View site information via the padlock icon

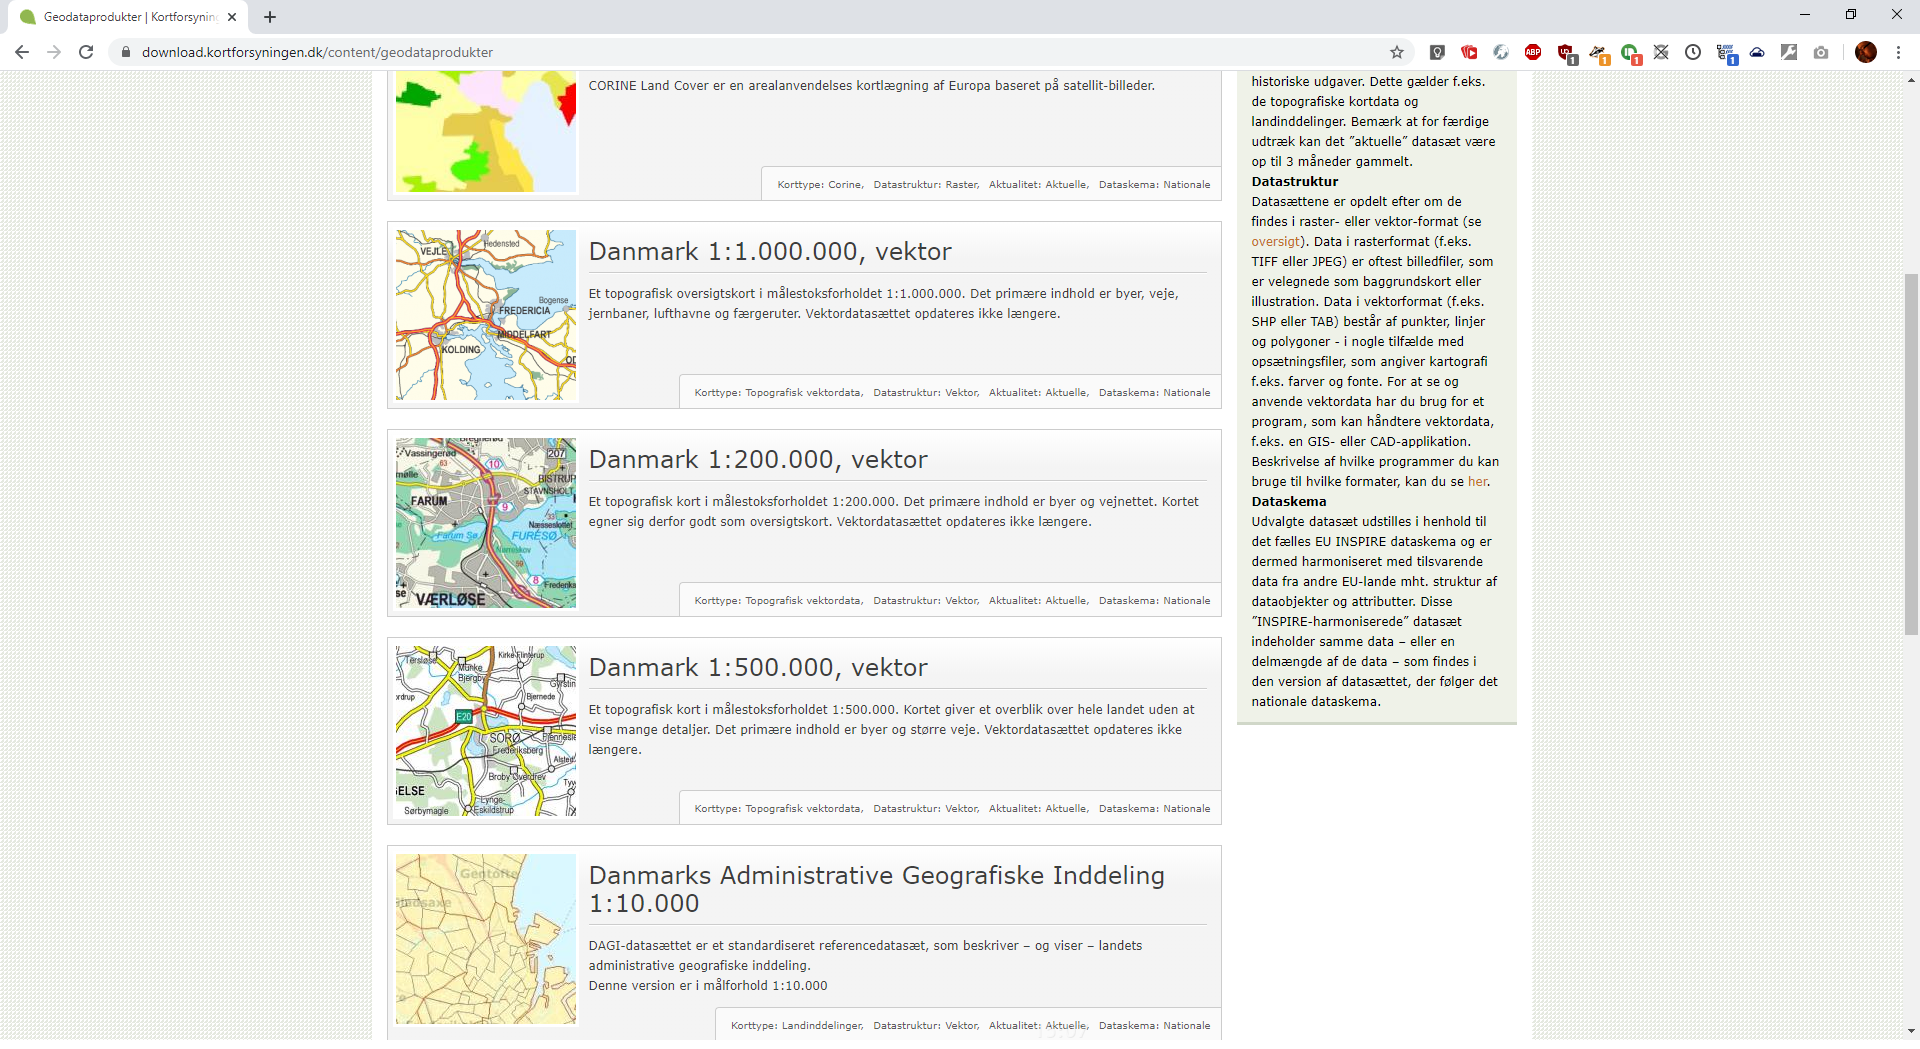(x=125, y=52)
